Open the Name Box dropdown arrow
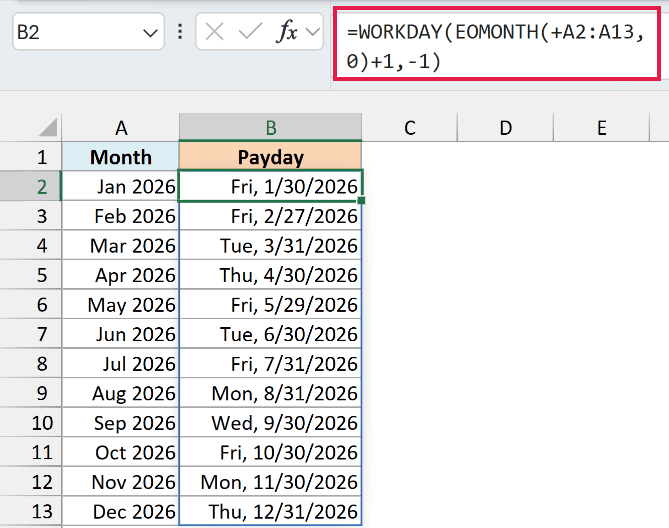Screen dimensions: 669x528 click(150, 33)
